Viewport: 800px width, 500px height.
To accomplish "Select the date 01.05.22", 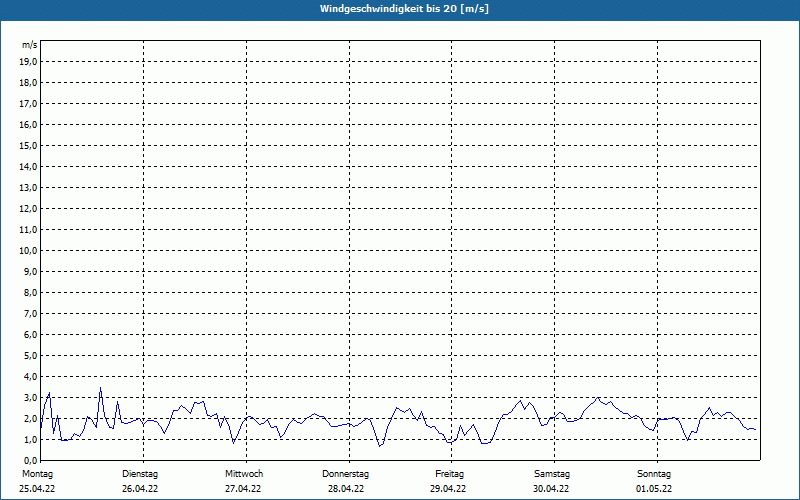I will [x=654, y=489].
